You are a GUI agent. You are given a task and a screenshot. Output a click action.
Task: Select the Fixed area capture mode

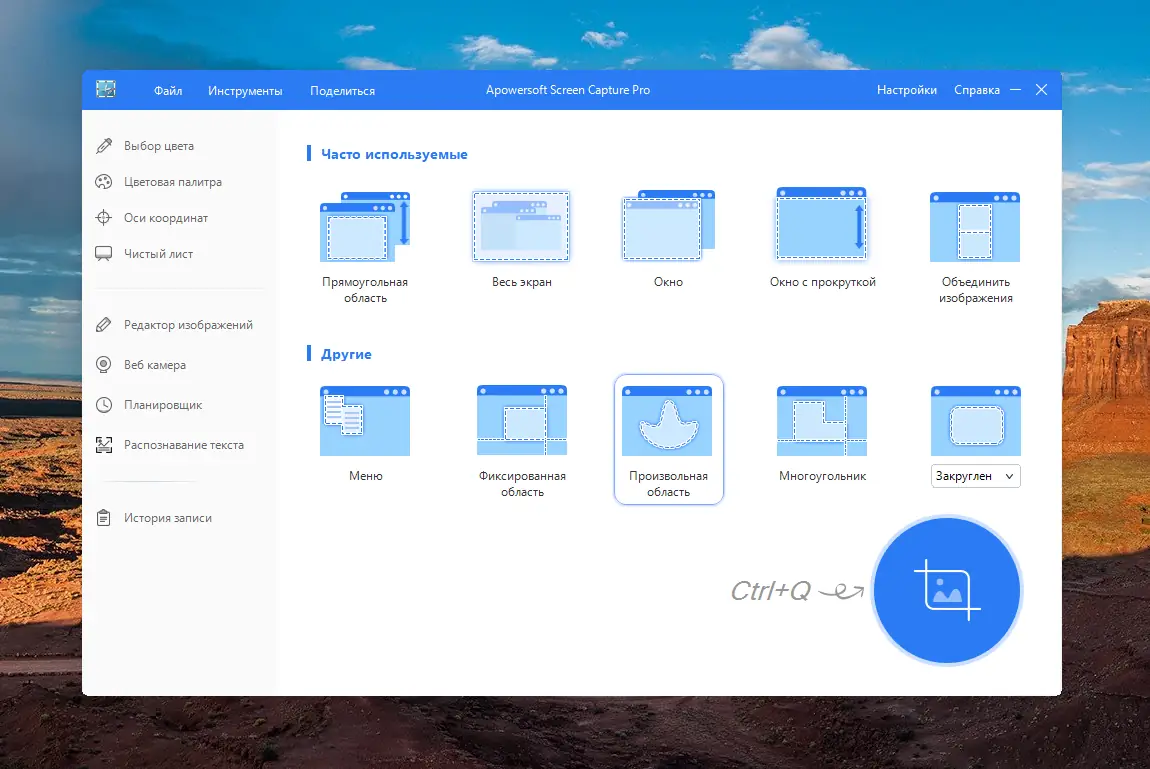tap(520, 420)
